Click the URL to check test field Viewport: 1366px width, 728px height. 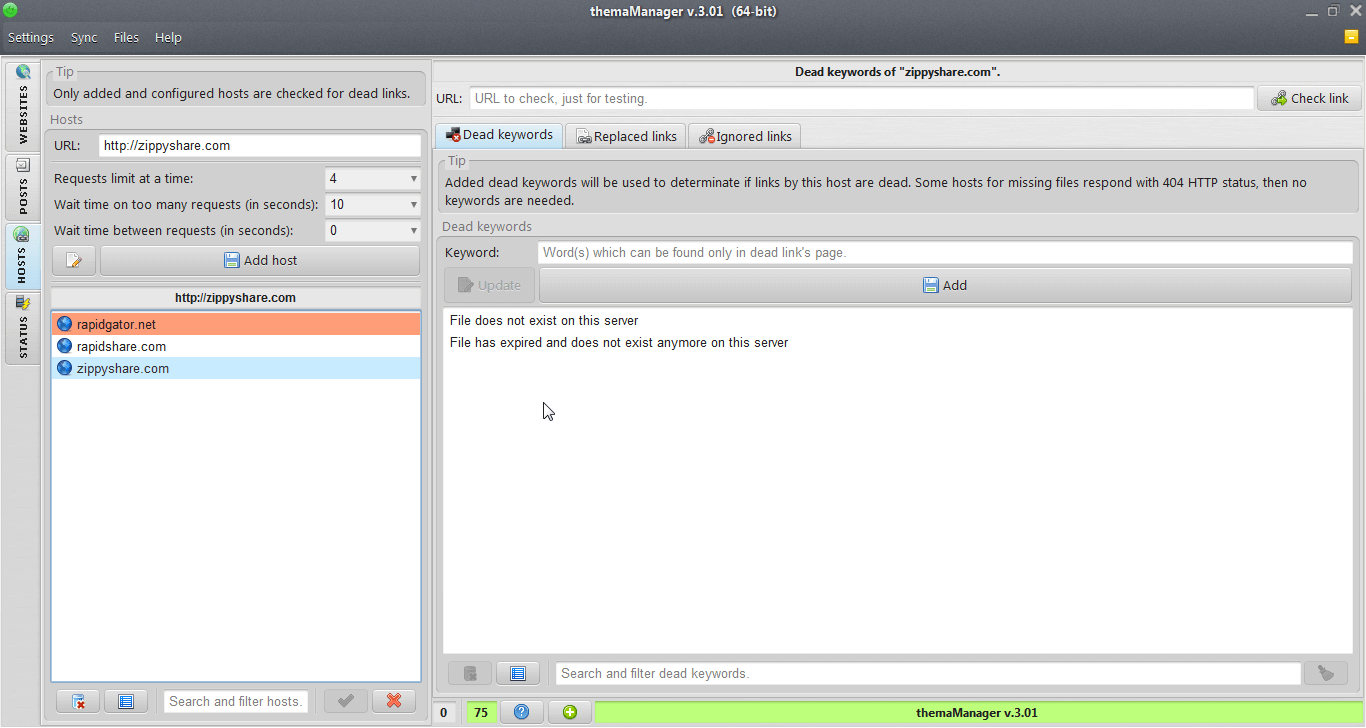[862, 98]
